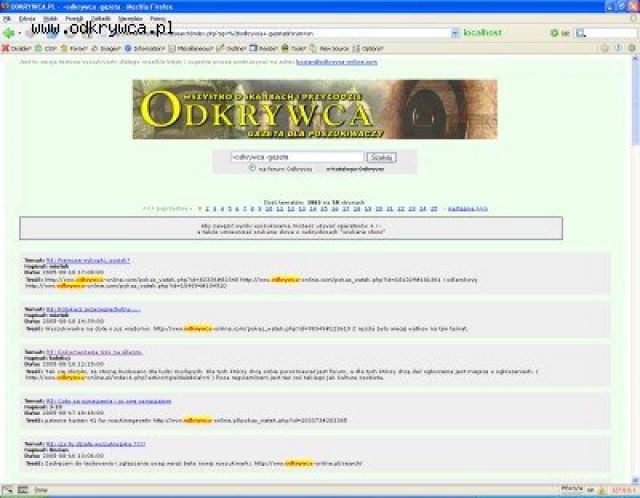Click the Szukaj search button
This screenshot has height=498, width=640.
coord(381,157)
